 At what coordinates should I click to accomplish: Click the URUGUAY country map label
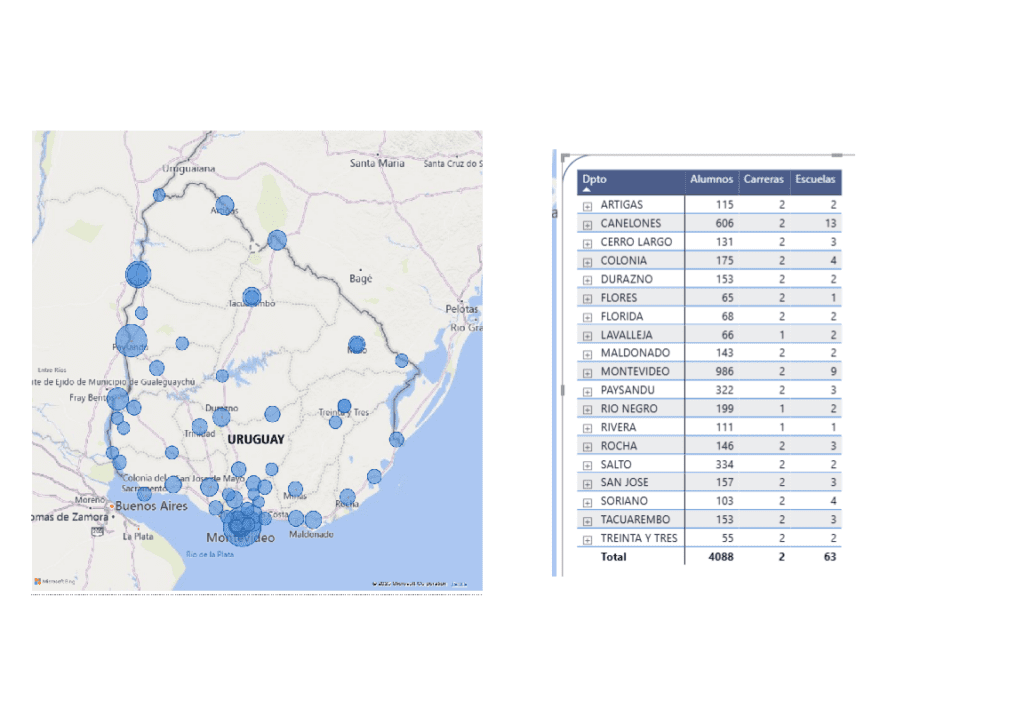pos(256,439)
